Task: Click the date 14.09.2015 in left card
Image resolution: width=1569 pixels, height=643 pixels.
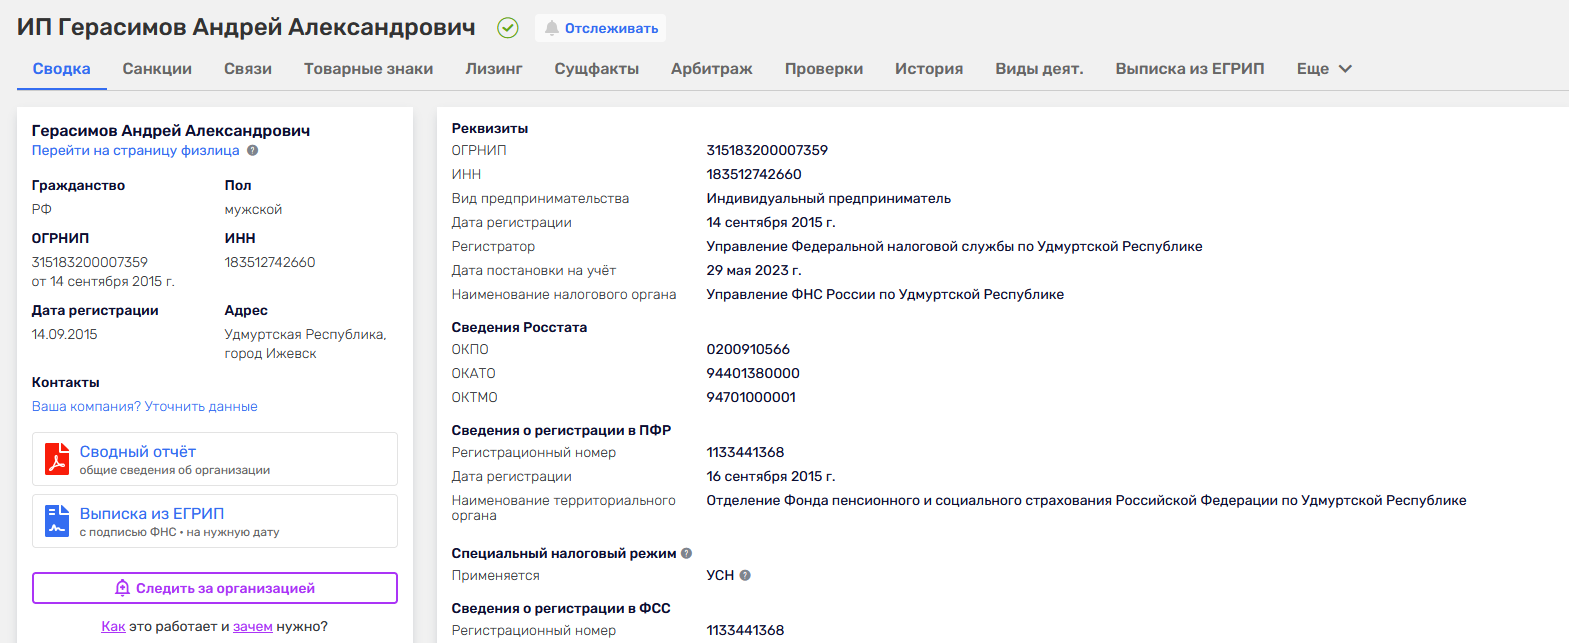Action: click(x=65, y=335)
